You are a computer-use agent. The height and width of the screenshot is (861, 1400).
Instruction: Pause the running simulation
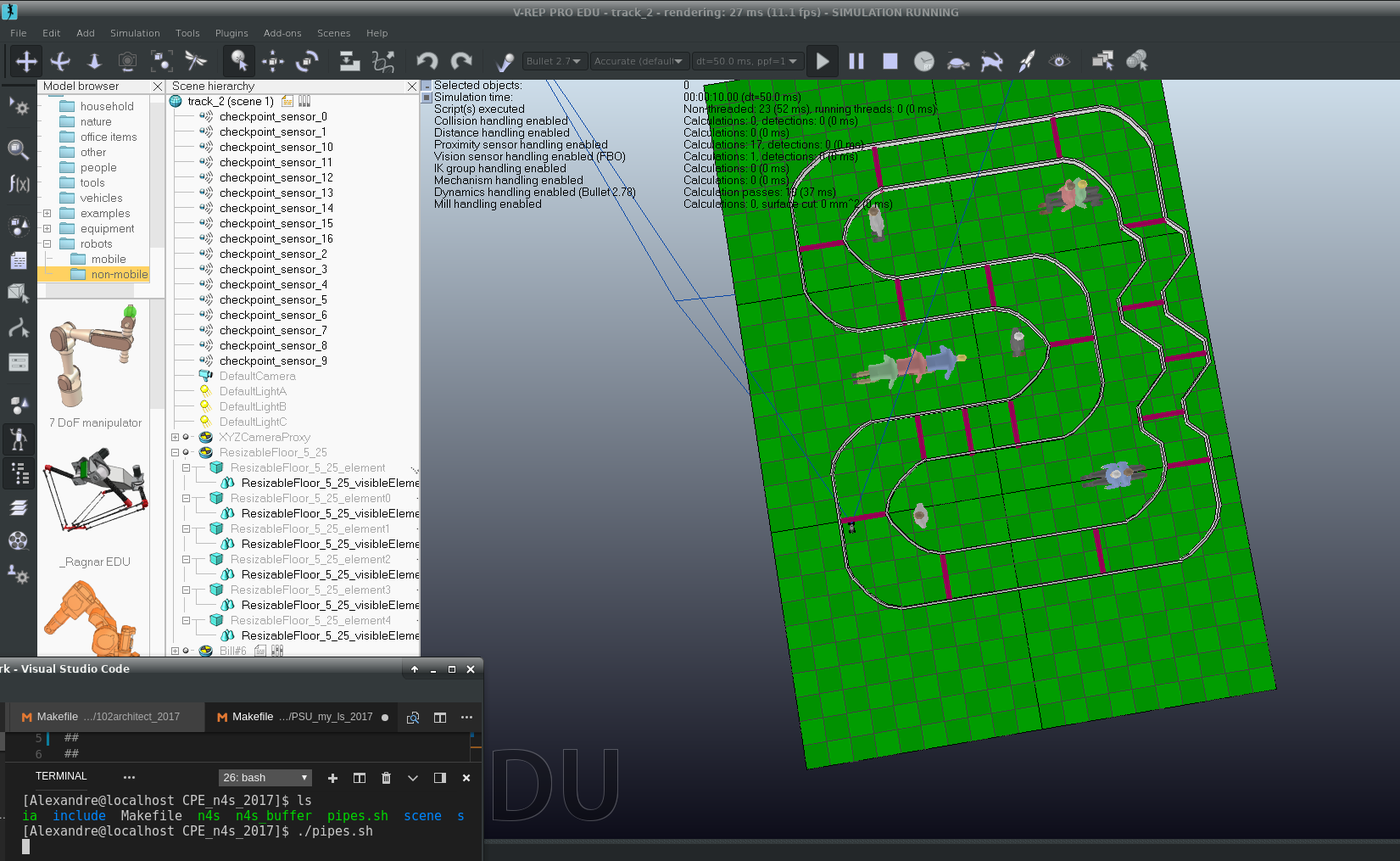pyautogui.click(x=856, y=61)
